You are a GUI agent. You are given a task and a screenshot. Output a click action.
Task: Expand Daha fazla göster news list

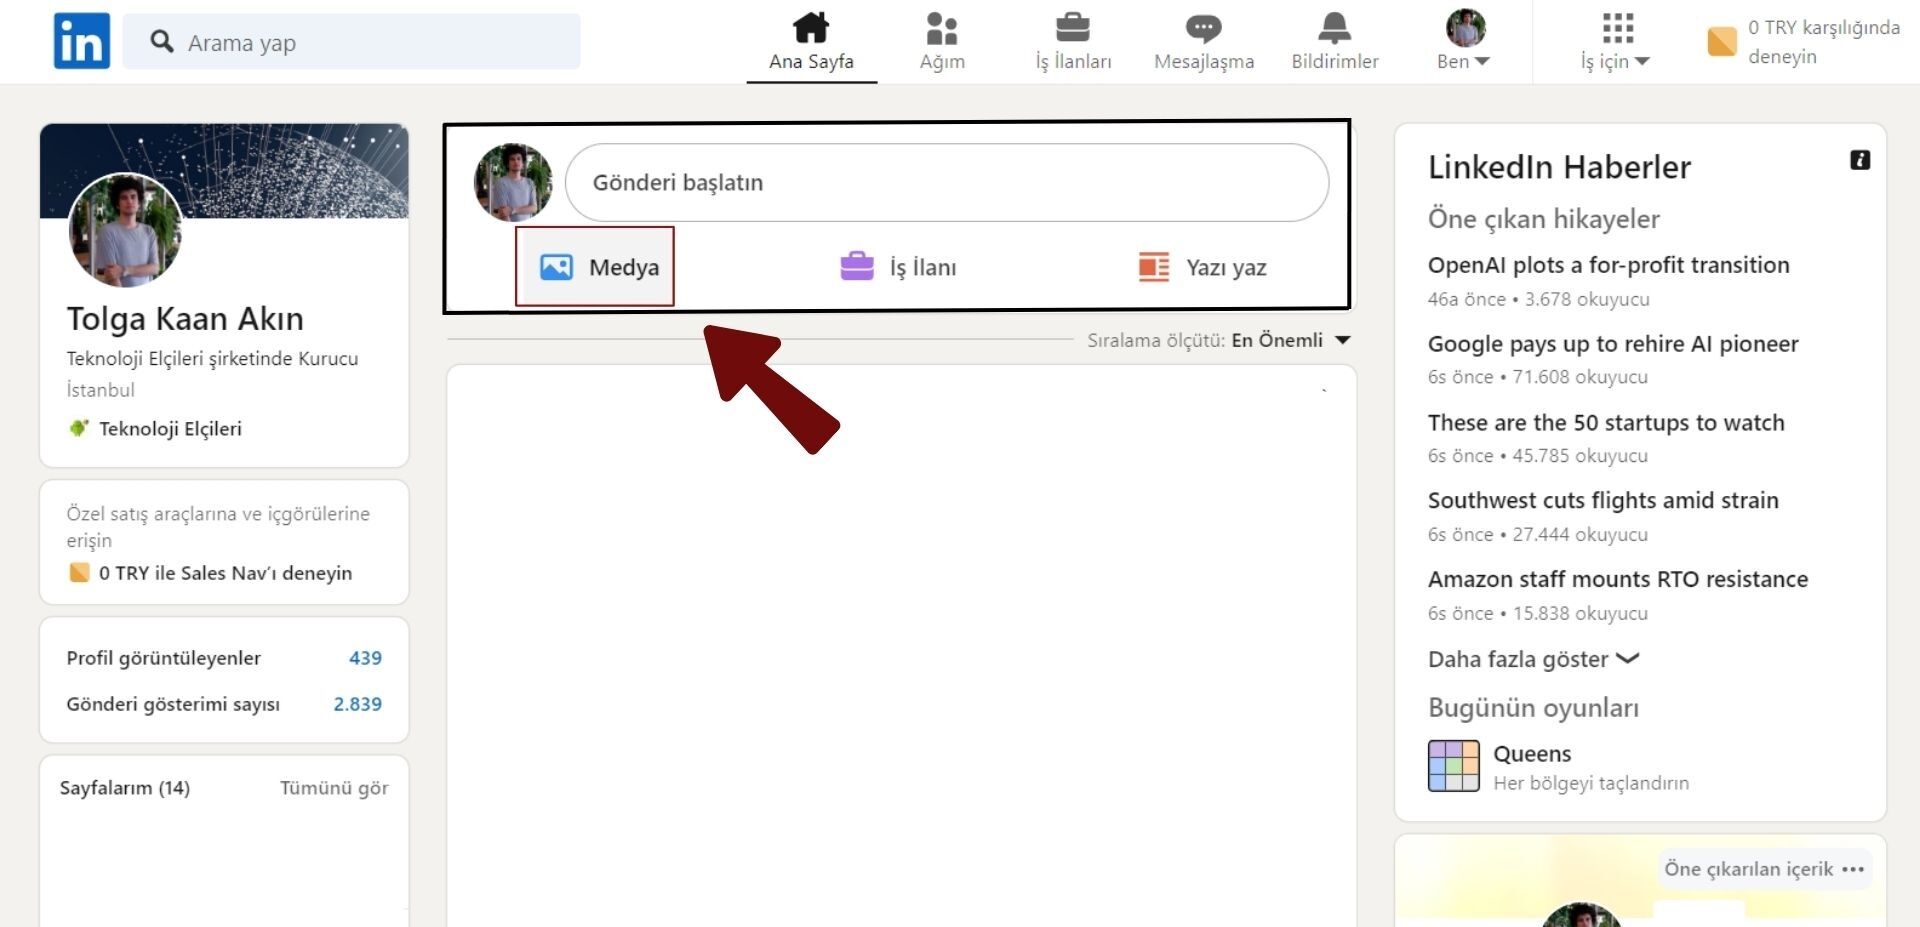pos(1534,659)
